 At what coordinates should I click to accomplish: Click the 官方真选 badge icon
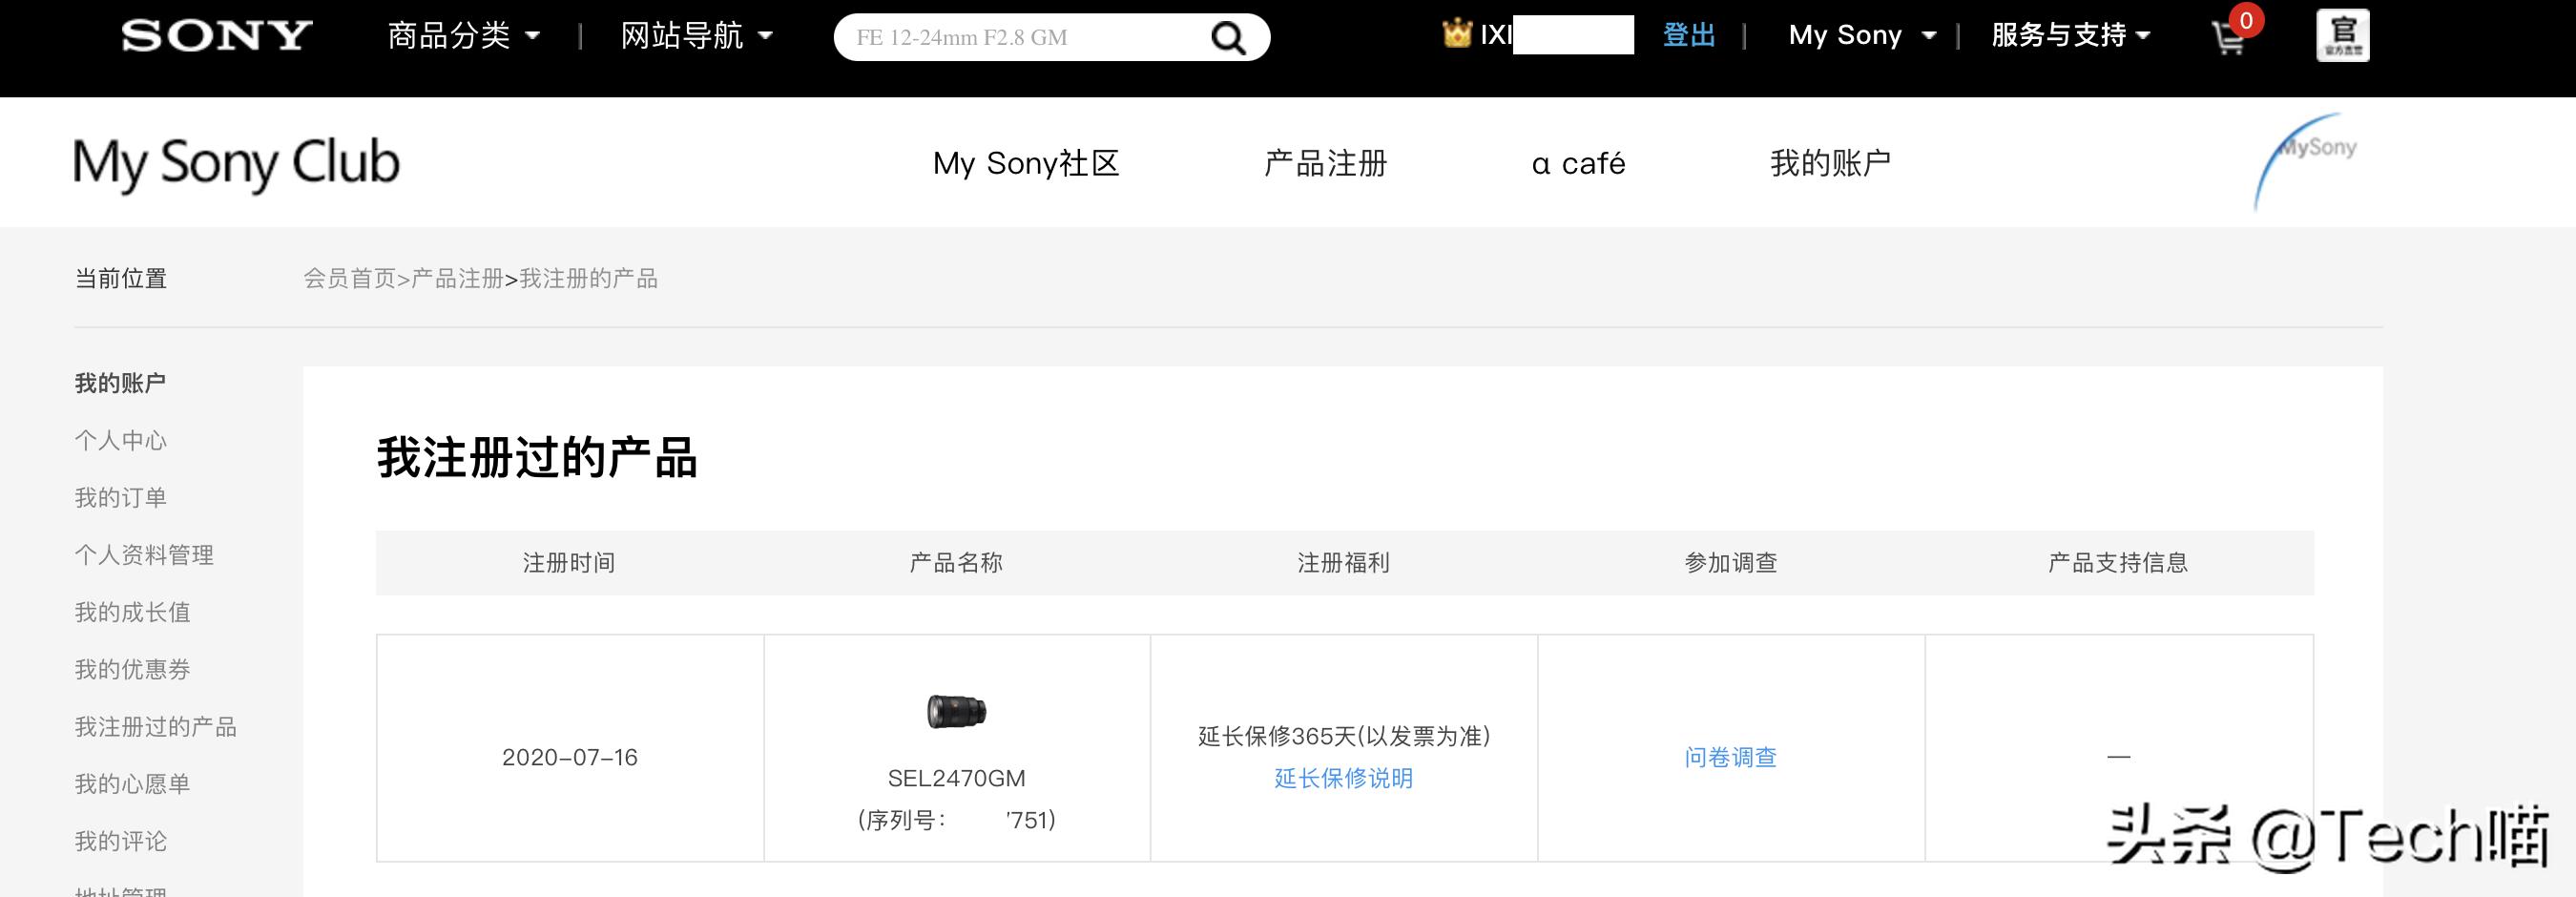[2343, 35]
